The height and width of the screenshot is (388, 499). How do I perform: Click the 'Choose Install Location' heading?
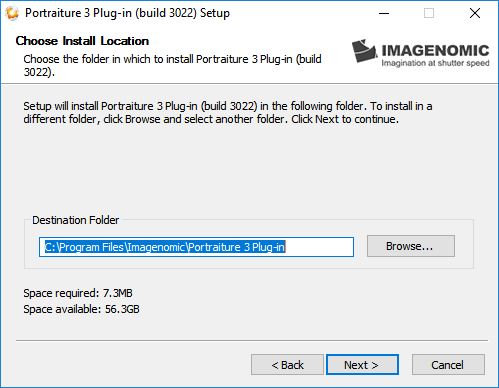tap(82, 41)
